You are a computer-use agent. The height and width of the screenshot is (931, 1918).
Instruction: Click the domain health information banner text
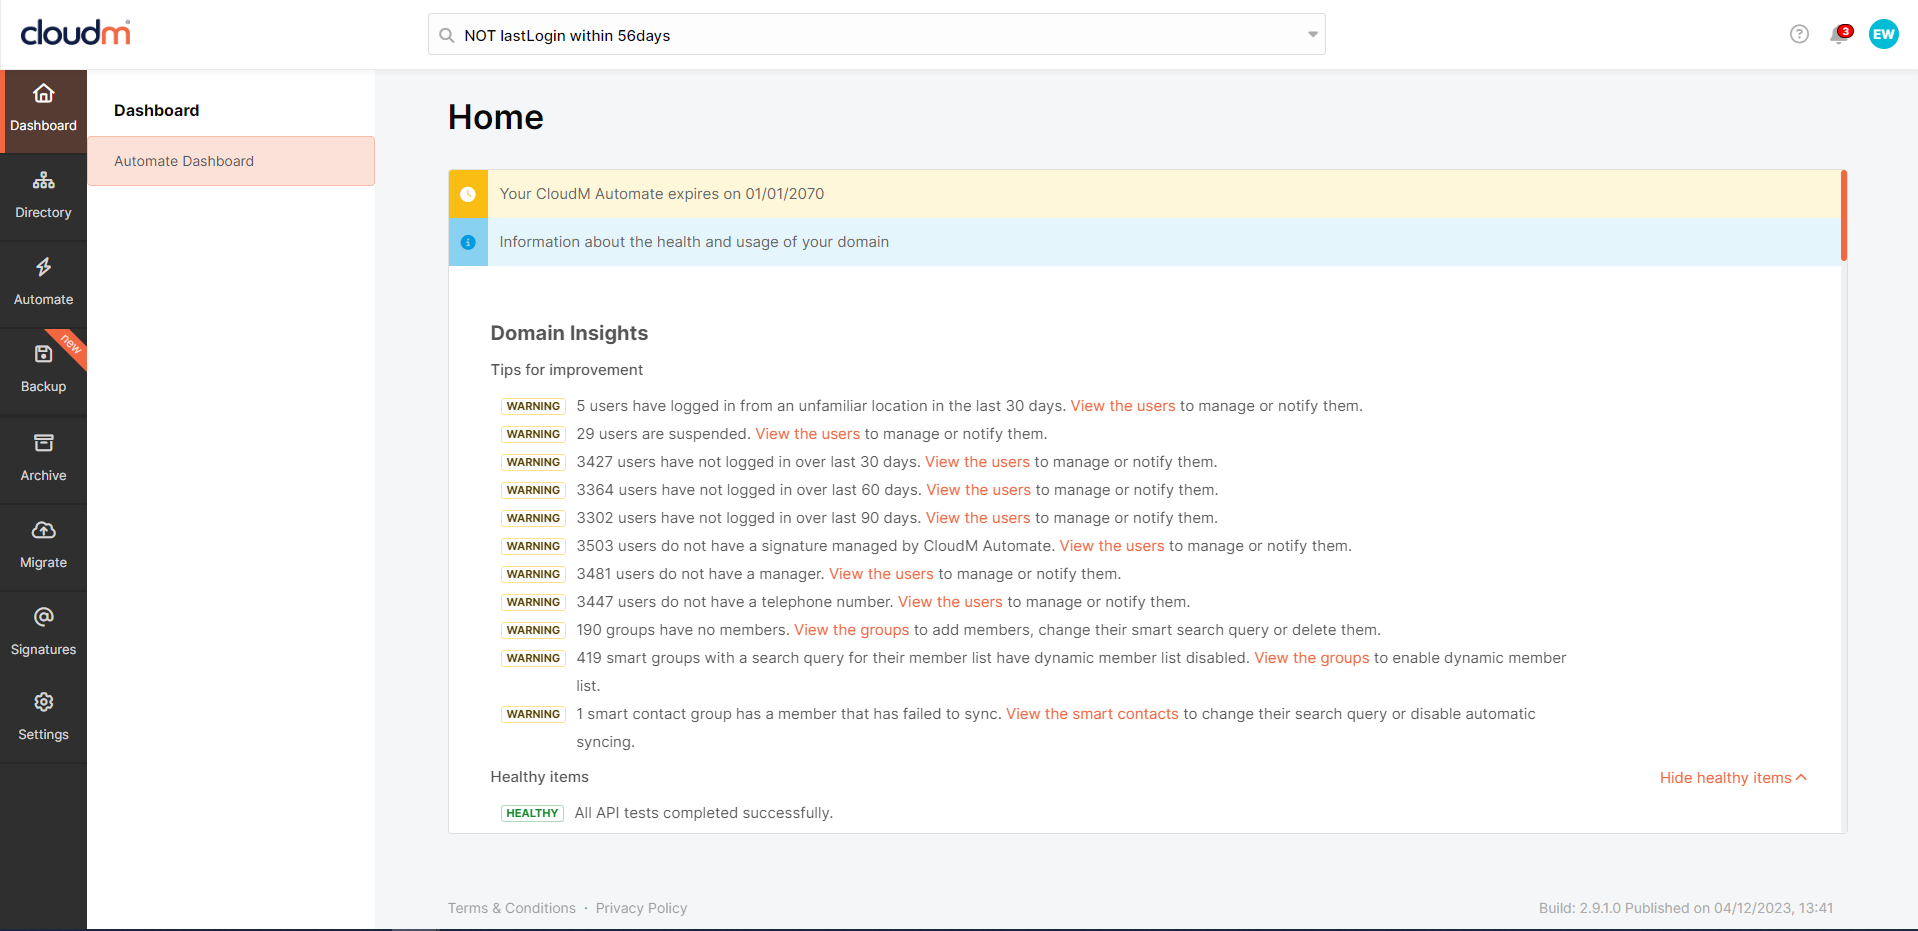click(694, 242)
